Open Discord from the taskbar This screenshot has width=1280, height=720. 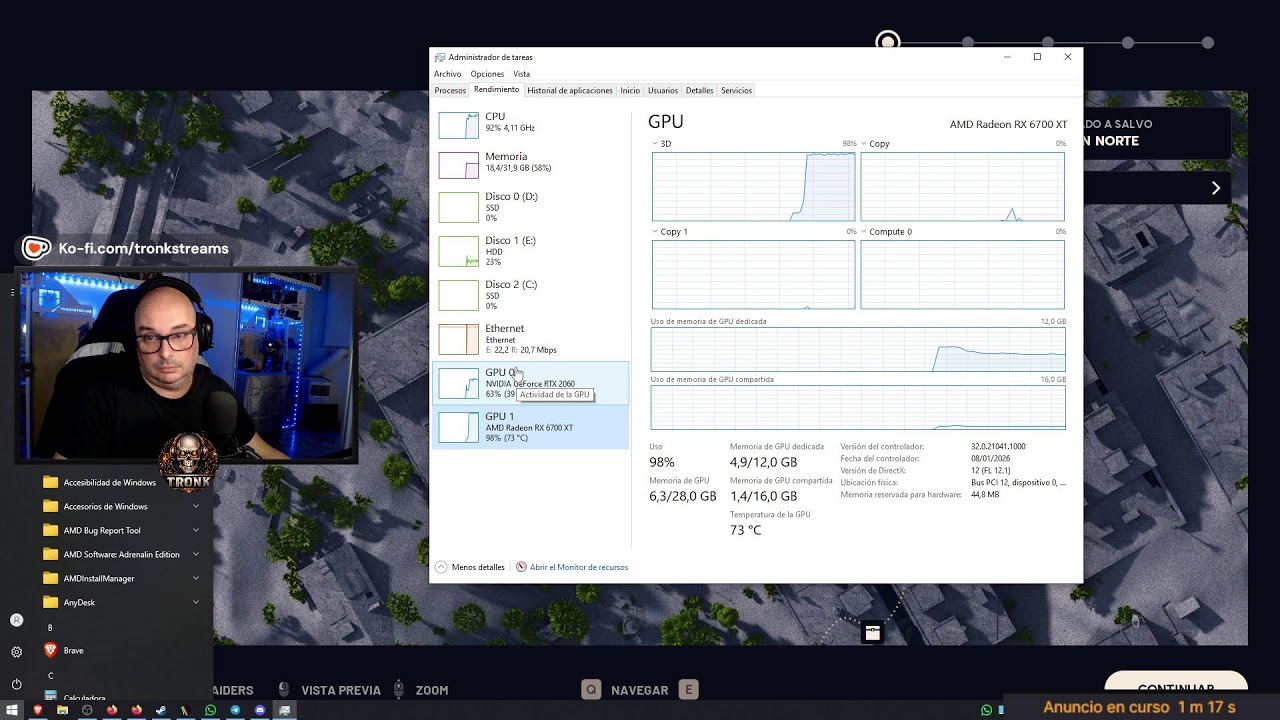[x=260, y=710]
